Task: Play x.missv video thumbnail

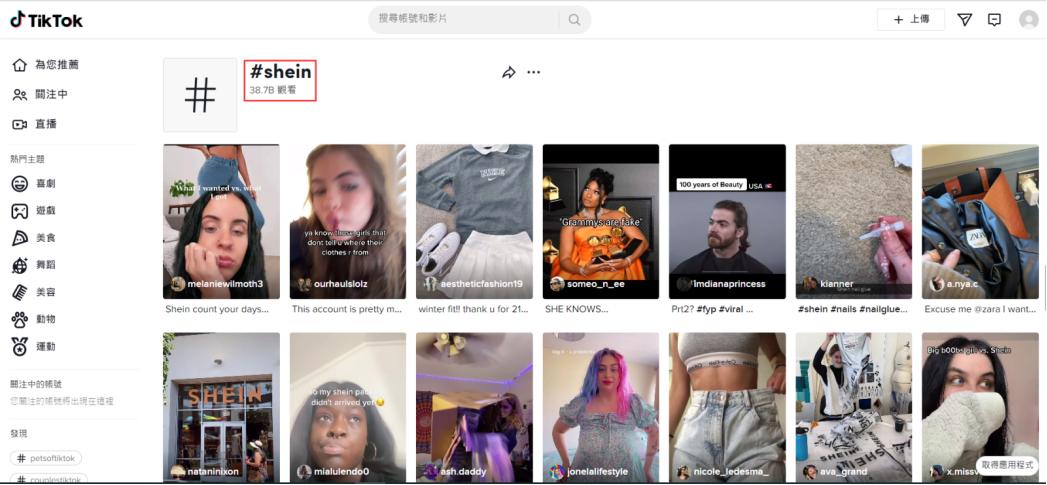Action: click(x=980, y=408)
